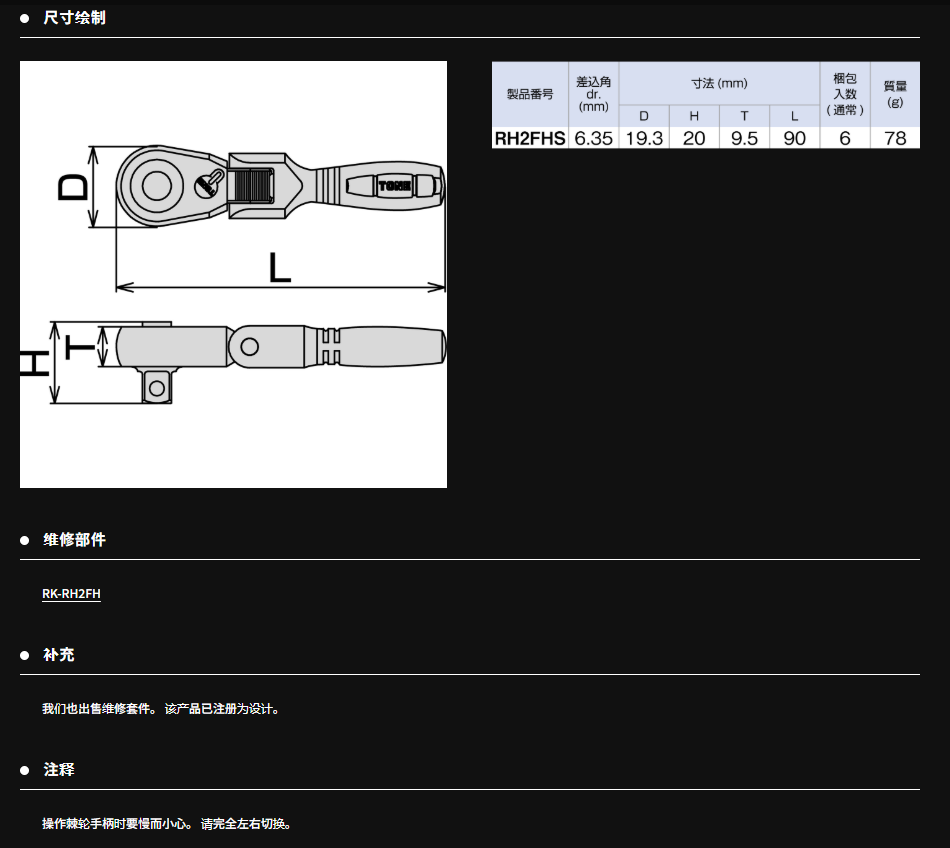
Task: Click the 寸法 (mm) table header
Action: point(718,83)
